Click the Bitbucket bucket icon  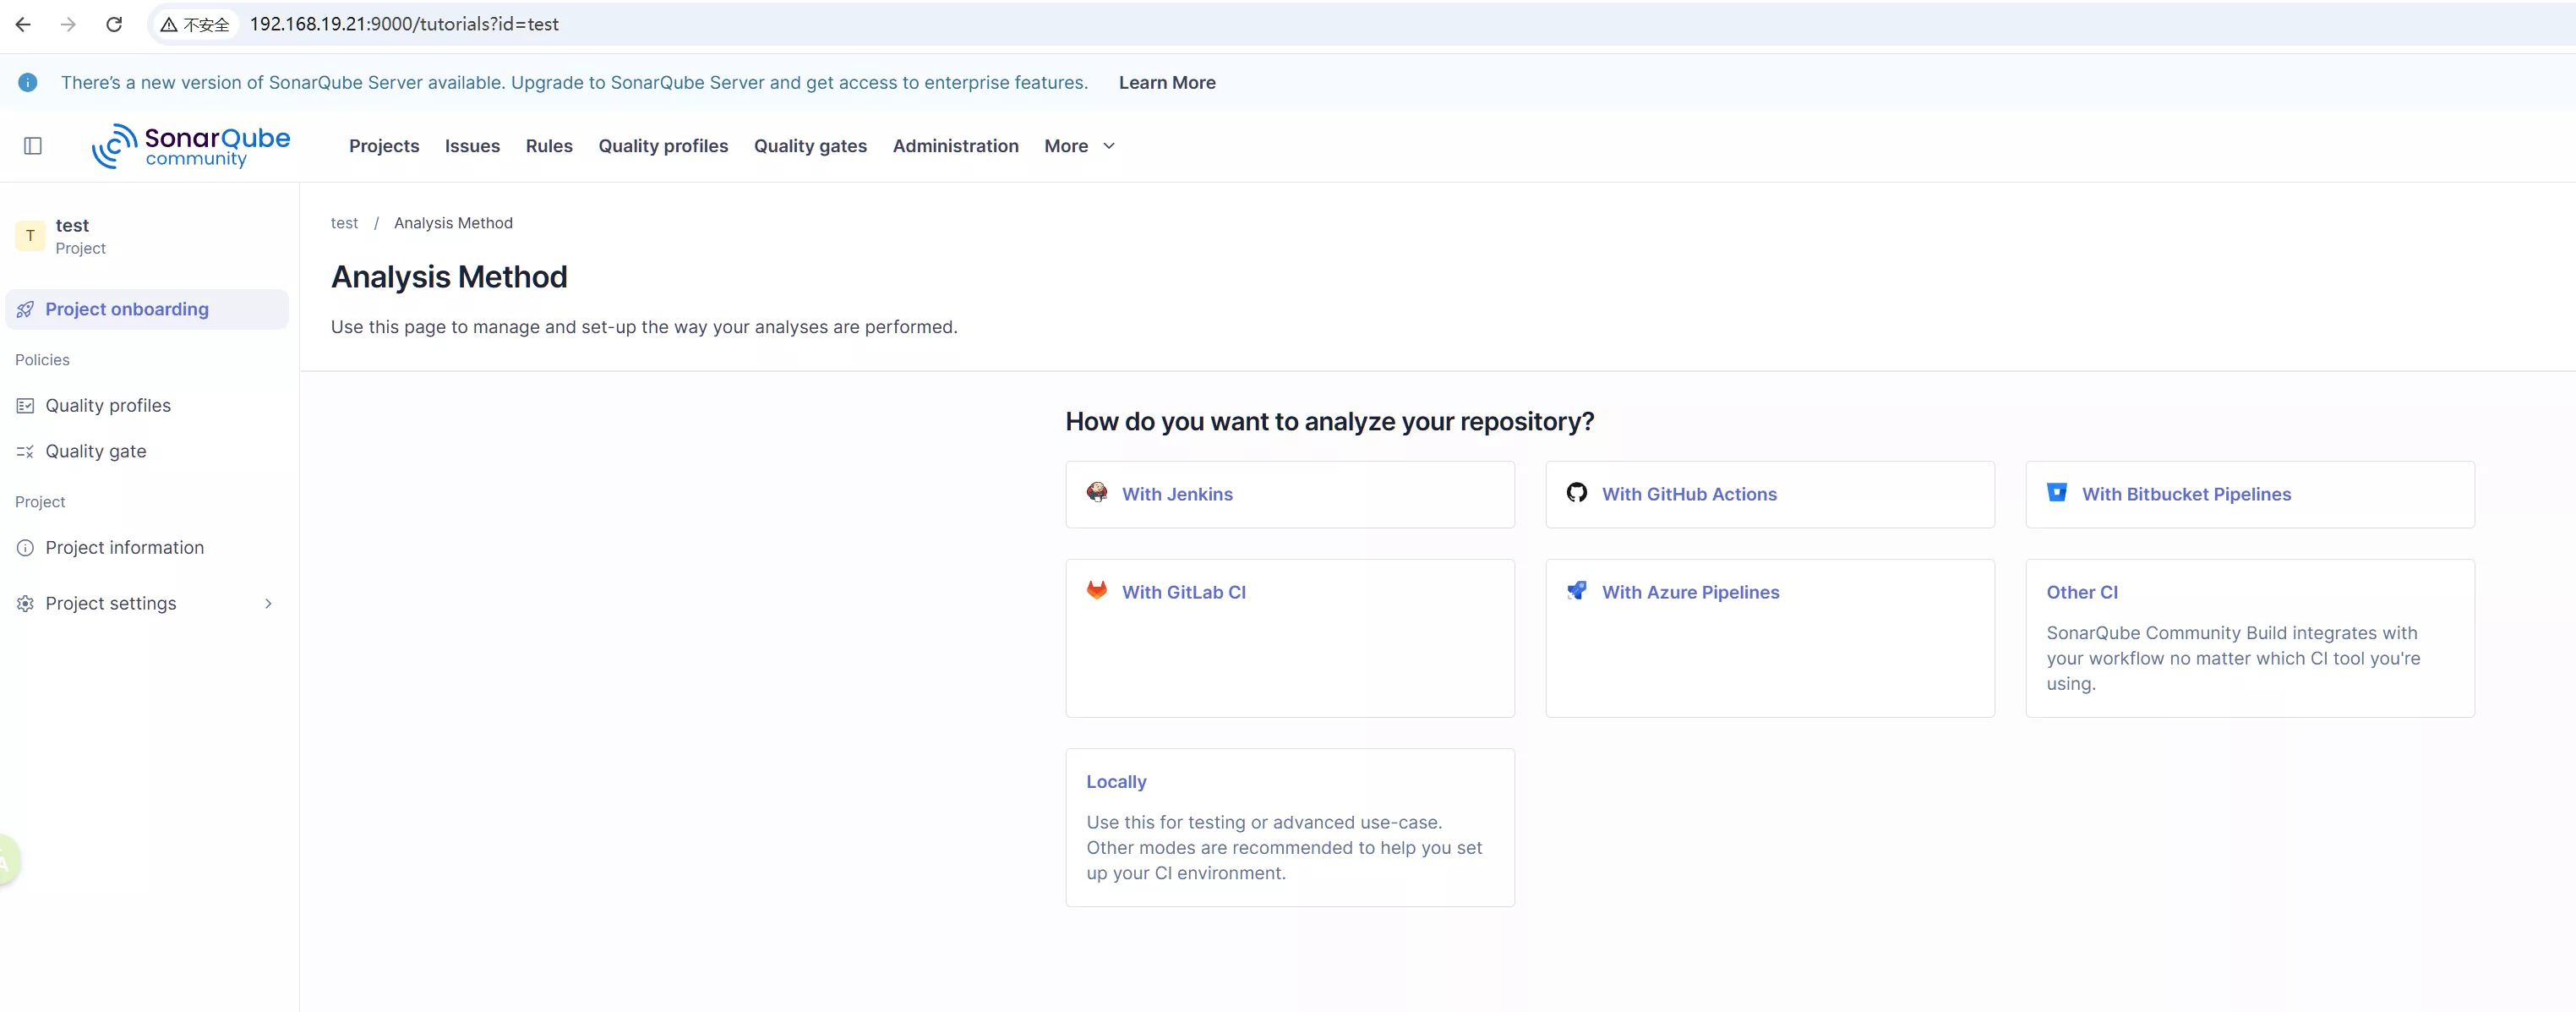2057,492
